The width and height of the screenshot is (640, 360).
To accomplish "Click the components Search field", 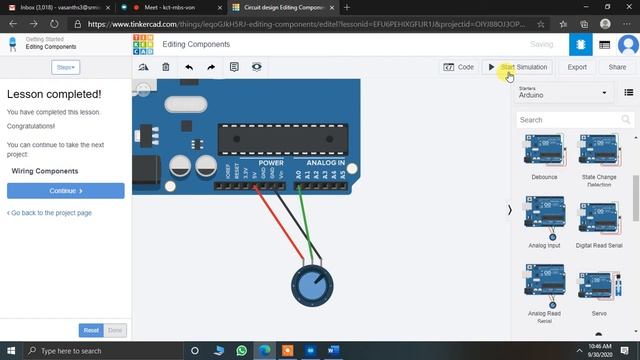I will (x=569, y=120).
